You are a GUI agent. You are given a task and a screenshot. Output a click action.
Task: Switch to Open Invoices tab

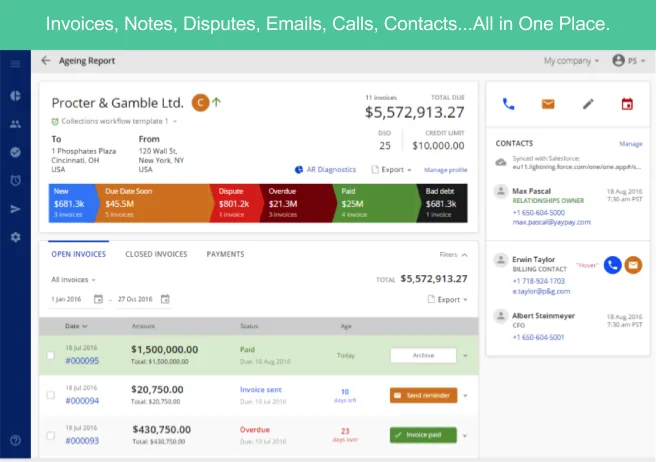(x=78, y=254)
